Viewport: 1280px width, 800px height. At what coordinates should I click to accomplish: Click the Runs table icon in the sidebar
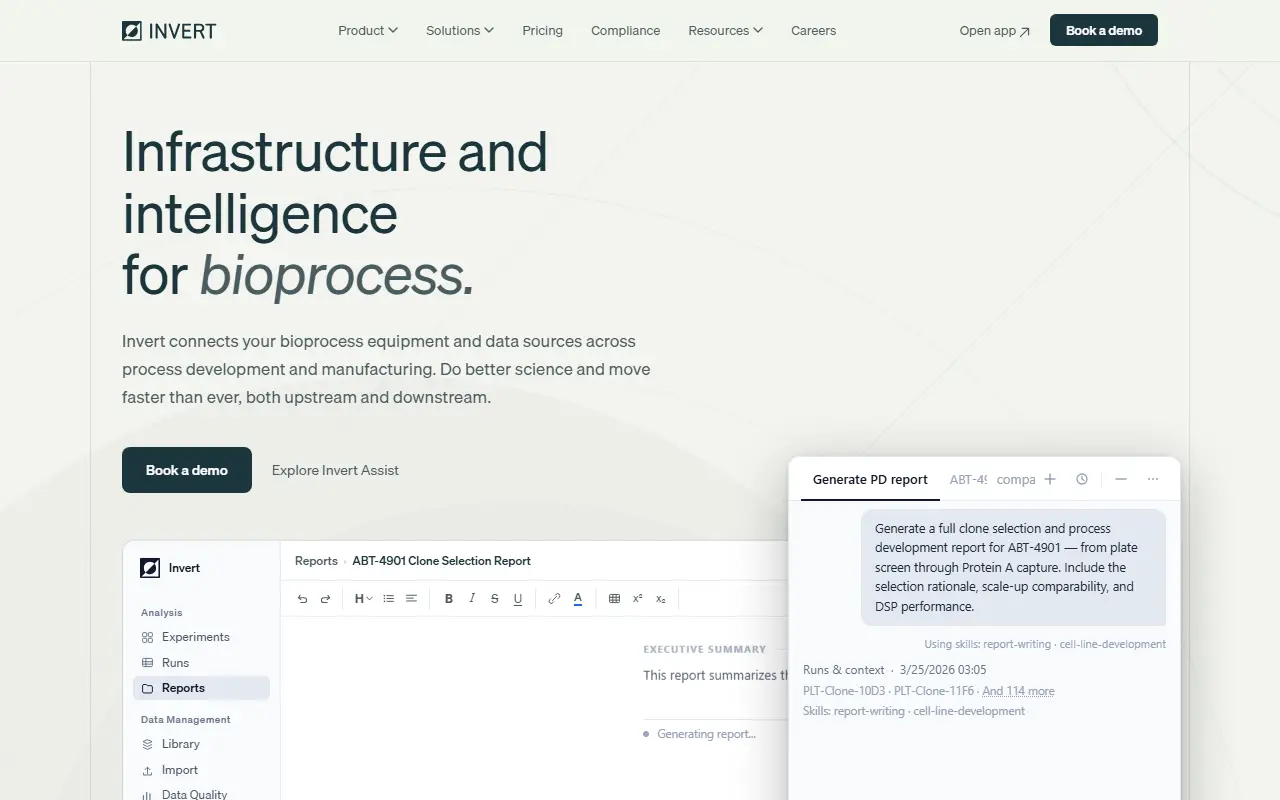148,663
